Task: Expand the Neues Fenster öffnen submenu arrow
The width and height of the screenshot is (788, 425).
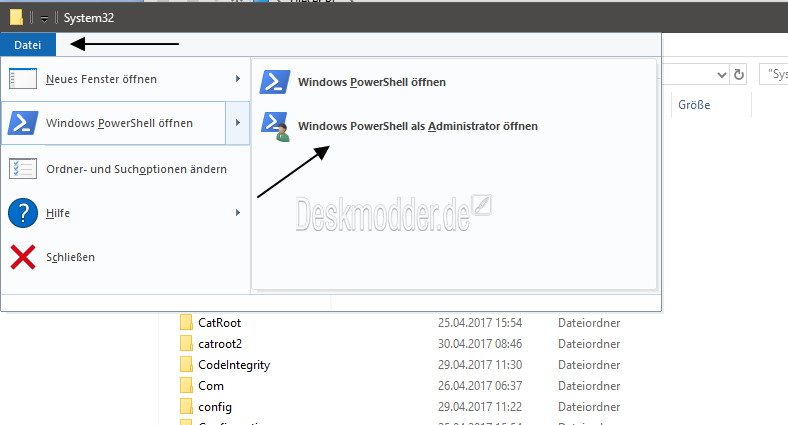Action: coord(238,79)
